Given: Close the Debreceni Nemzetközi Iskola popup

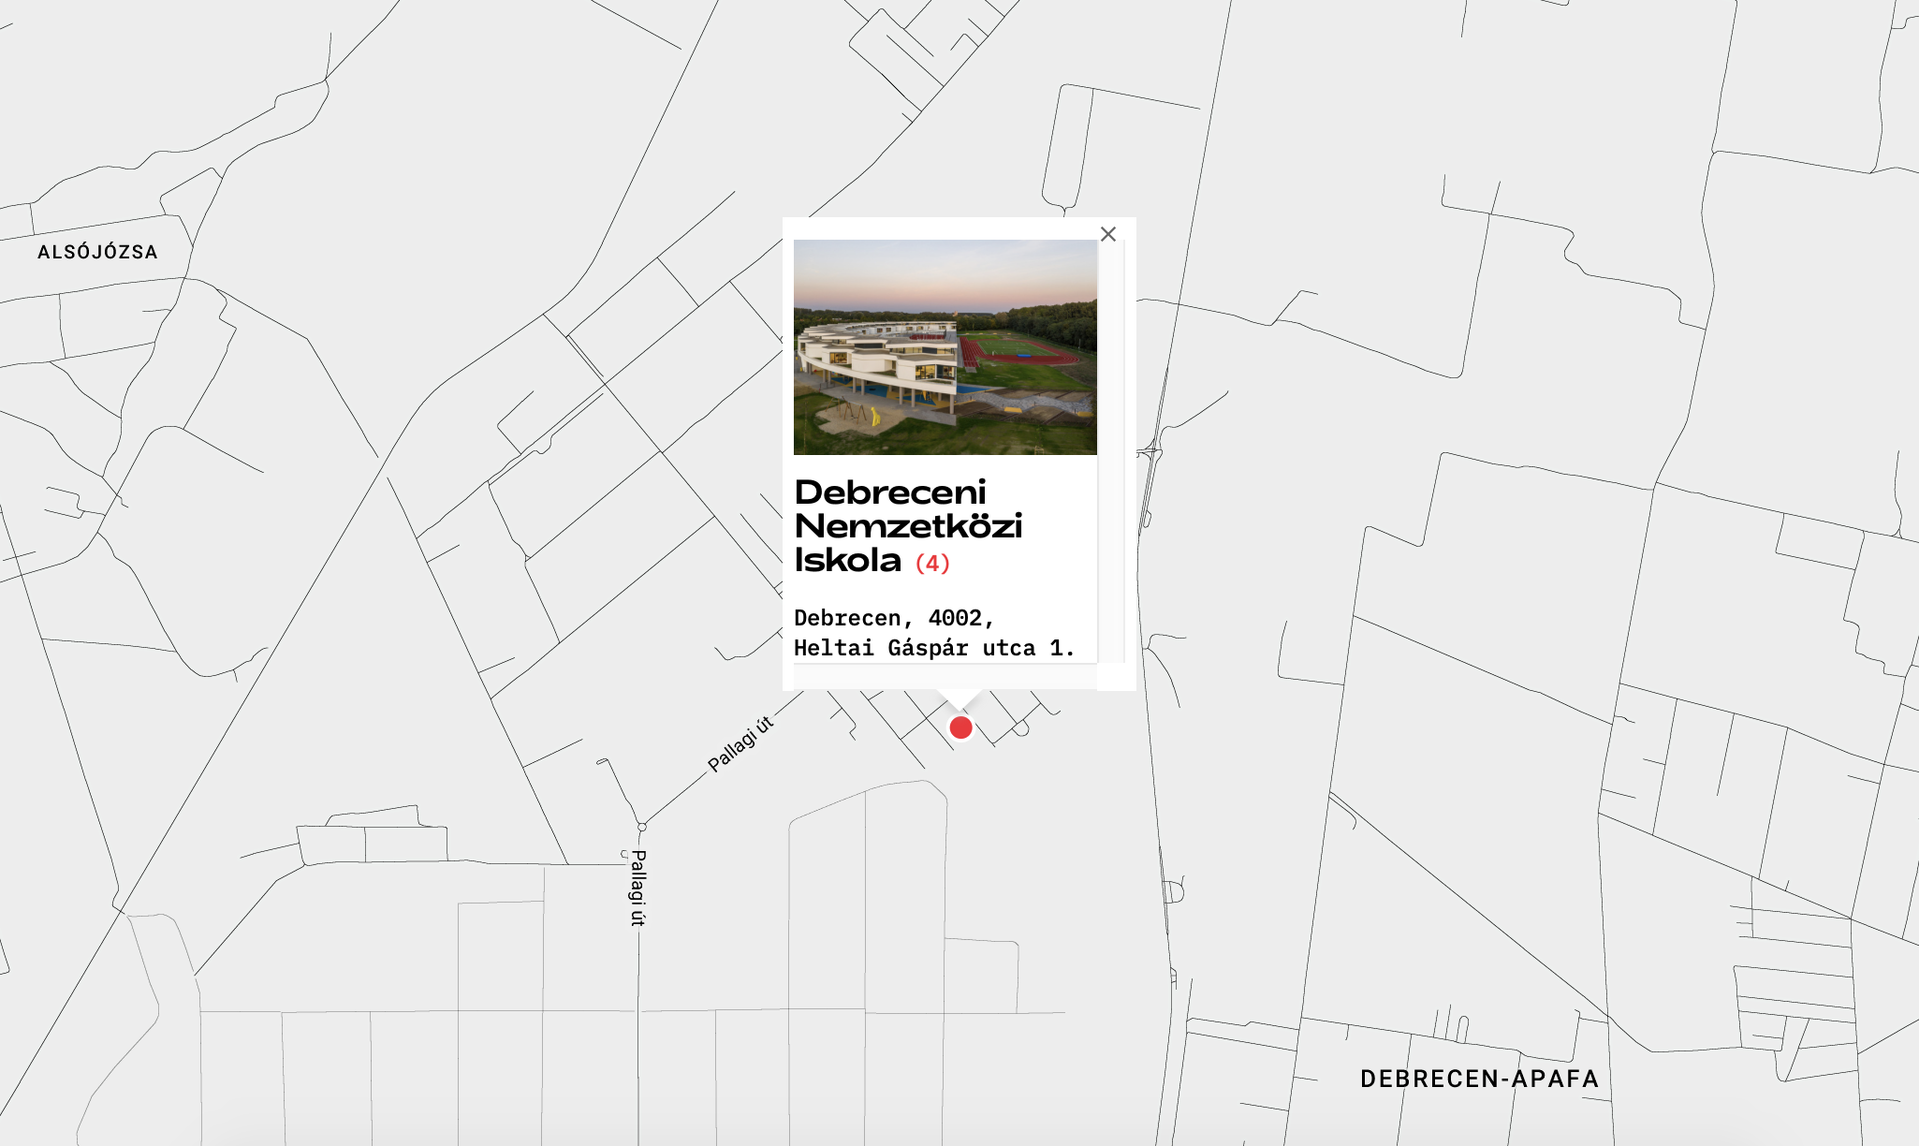Looking at the screenshot, I should coord(1108,234).
